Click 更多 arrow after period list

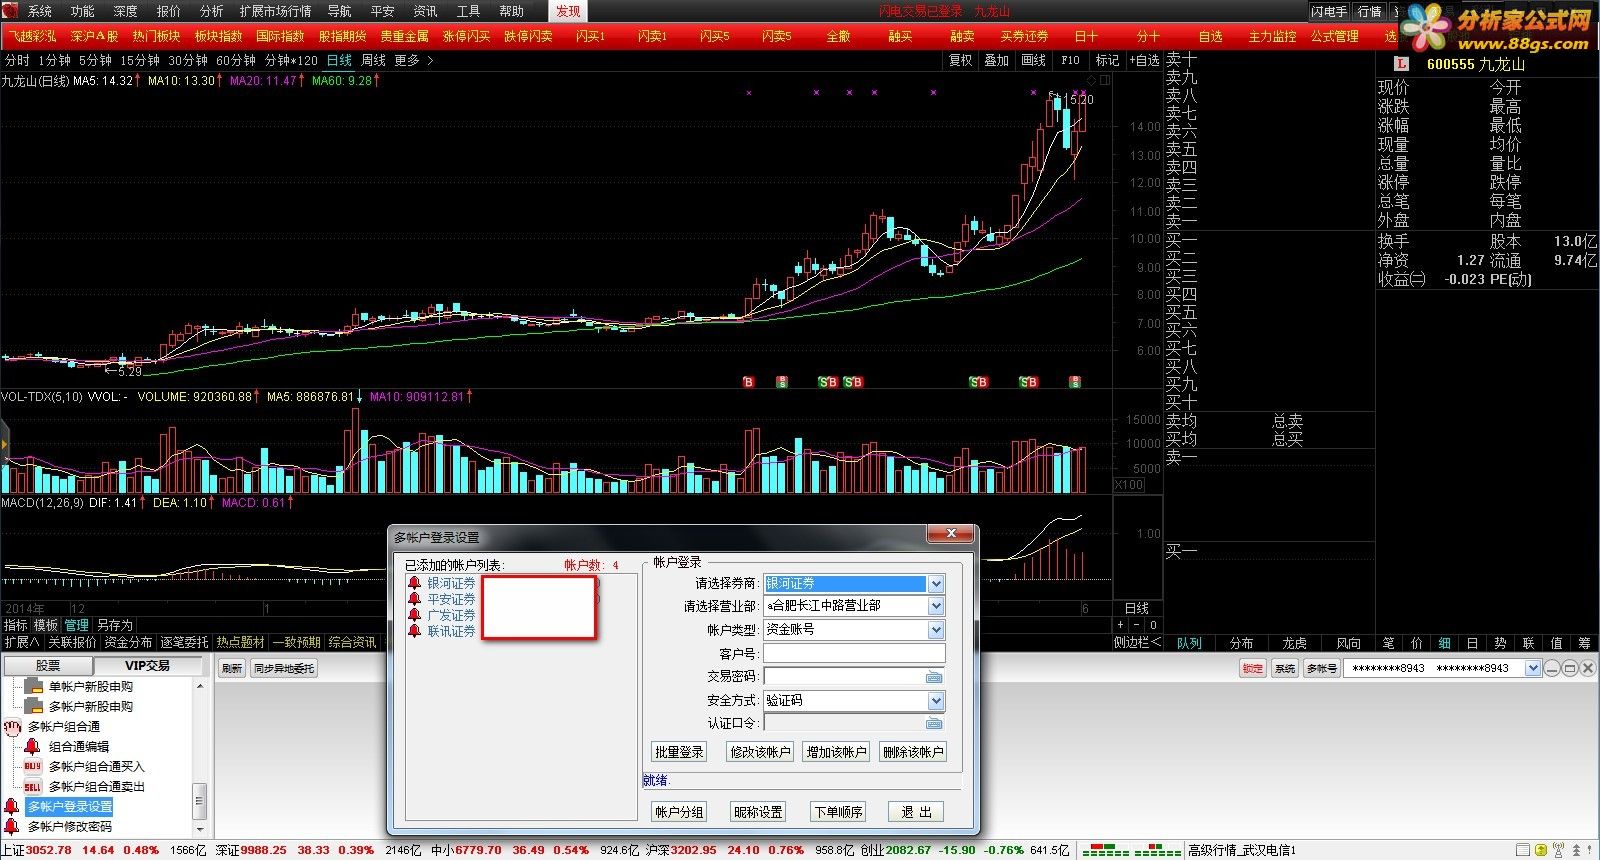pos(430,61)
